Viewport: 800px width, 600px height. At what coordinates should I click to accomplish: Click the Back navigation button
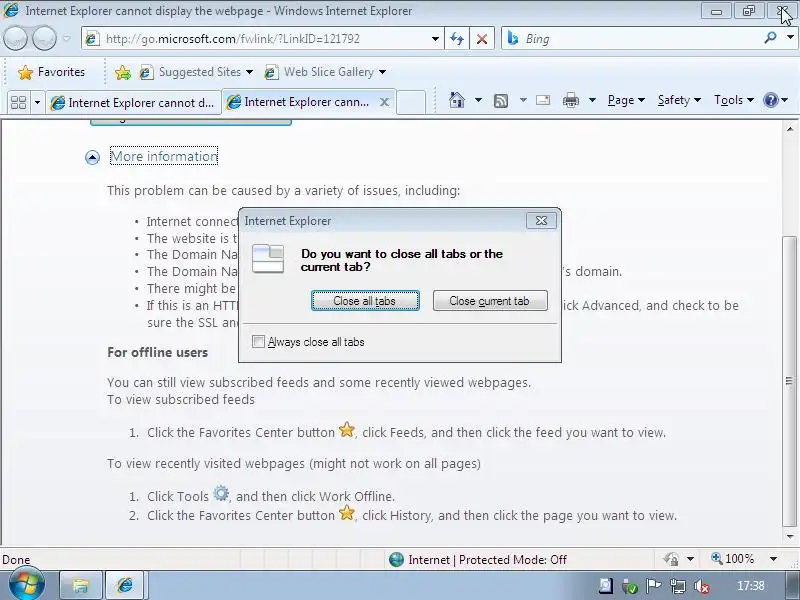click(x=15, y=38)
